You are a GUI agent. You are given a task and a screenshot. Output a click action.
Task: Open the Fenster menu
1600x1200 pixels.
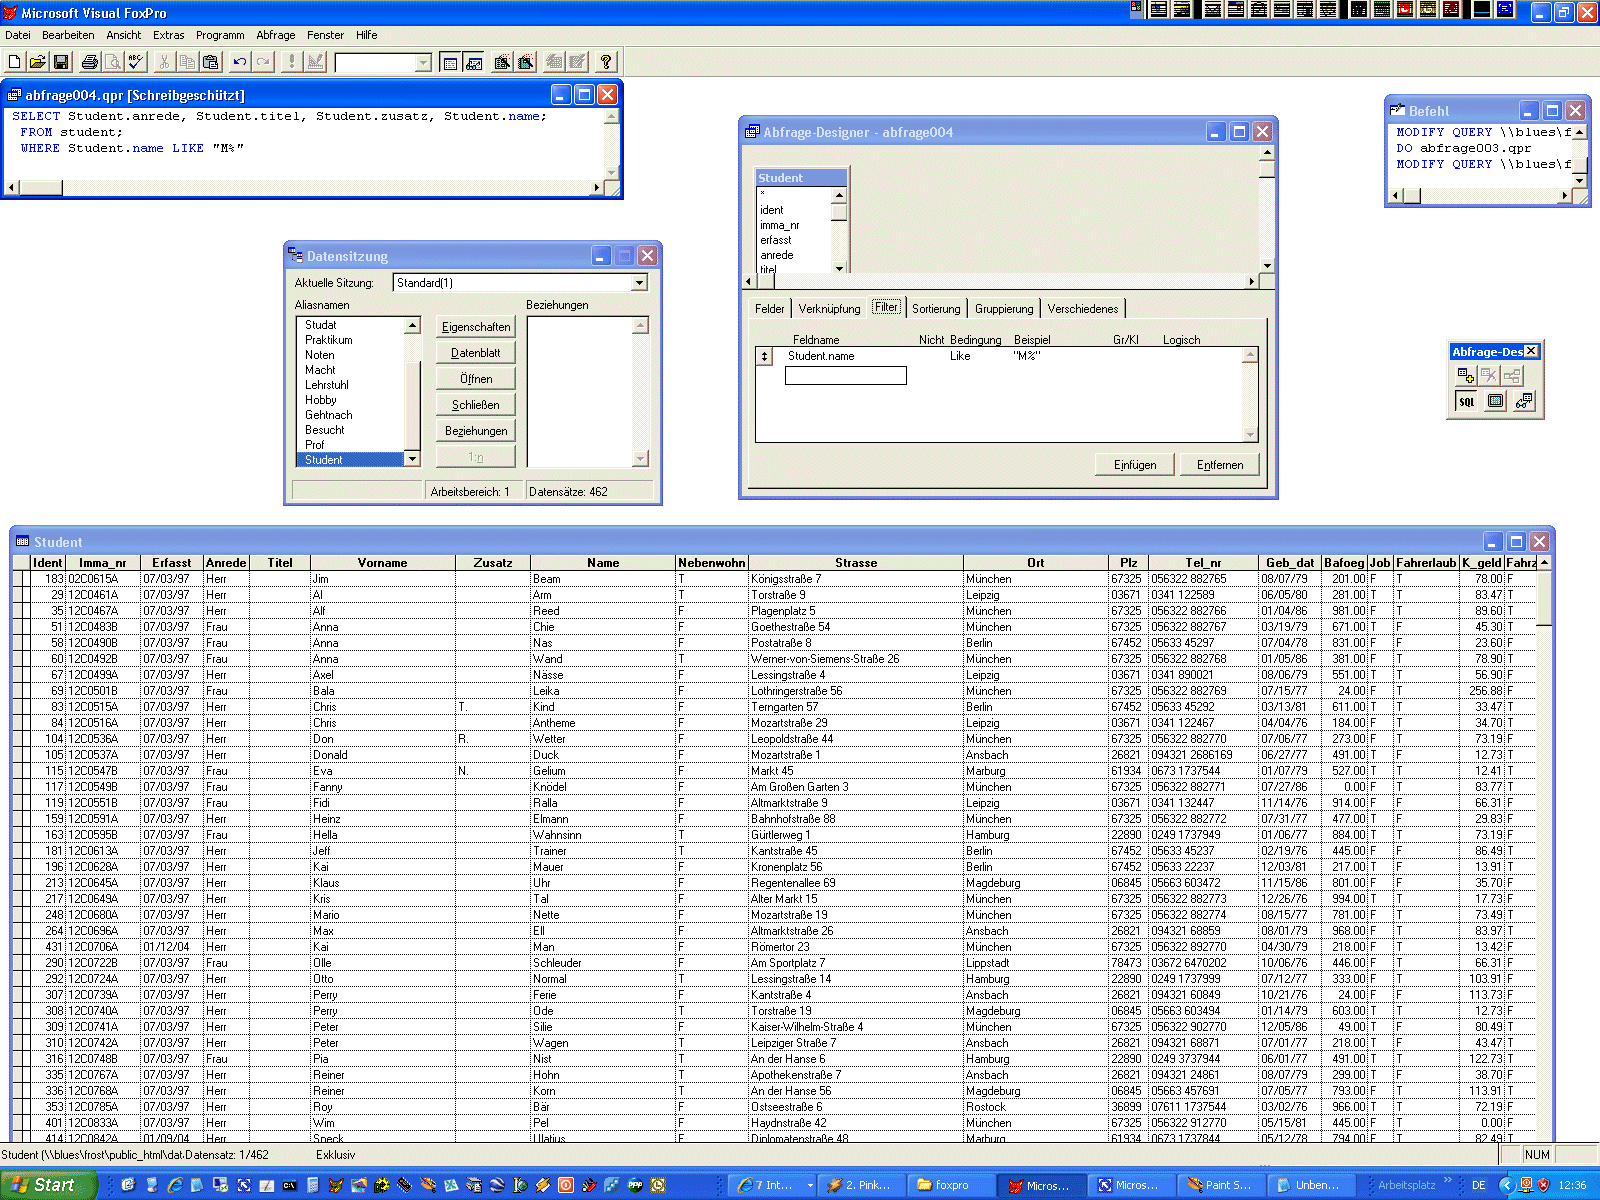(326, 35)
